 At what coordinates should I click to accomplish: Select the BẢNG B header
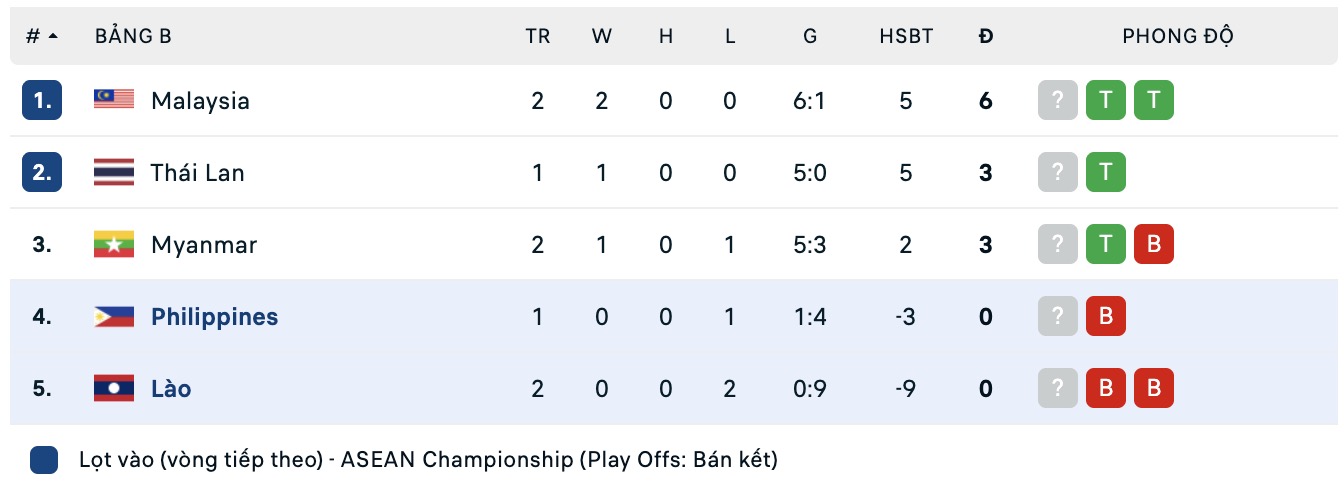point(133,36)
